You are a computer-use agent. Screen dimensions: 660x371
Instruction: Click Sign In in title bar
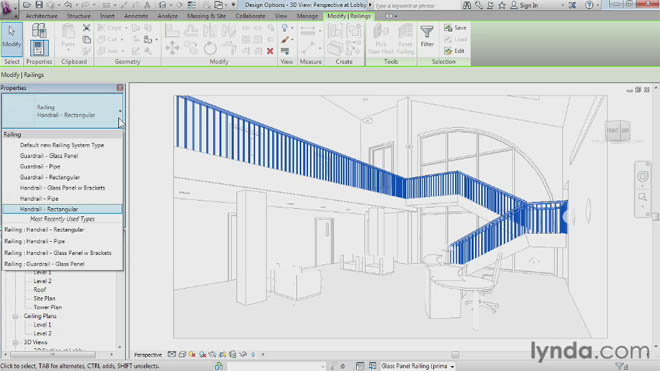pos(524,5)
